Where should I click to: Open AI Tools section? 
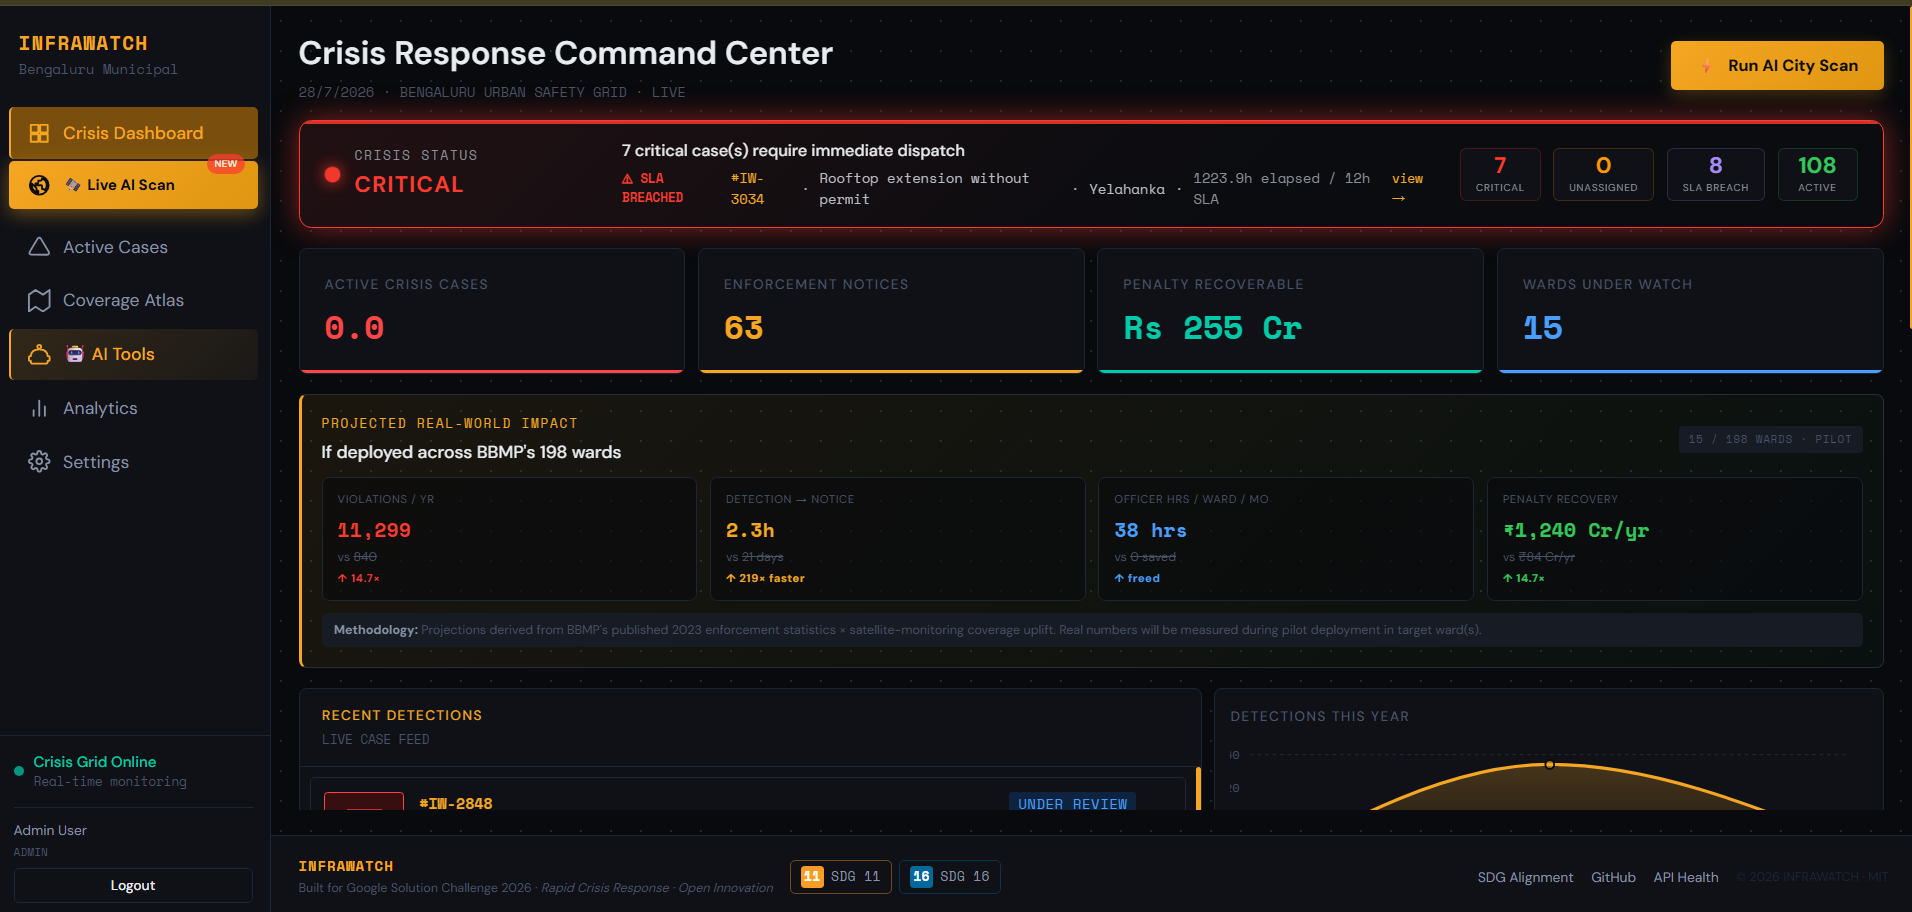click(x=133, y=354)
